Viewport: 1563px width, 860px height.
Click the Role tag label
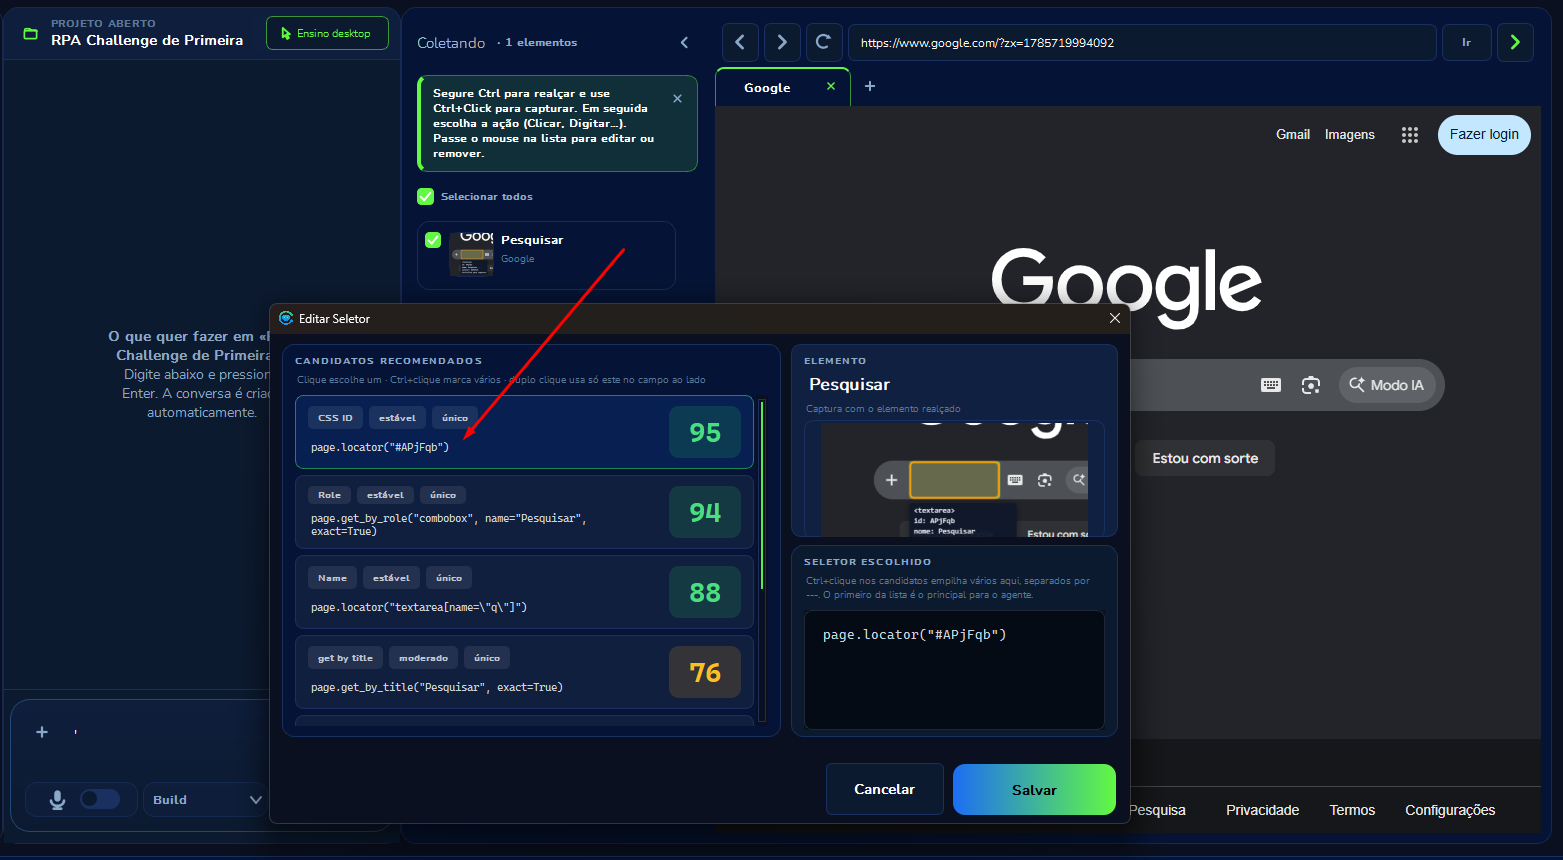point(329,495)
